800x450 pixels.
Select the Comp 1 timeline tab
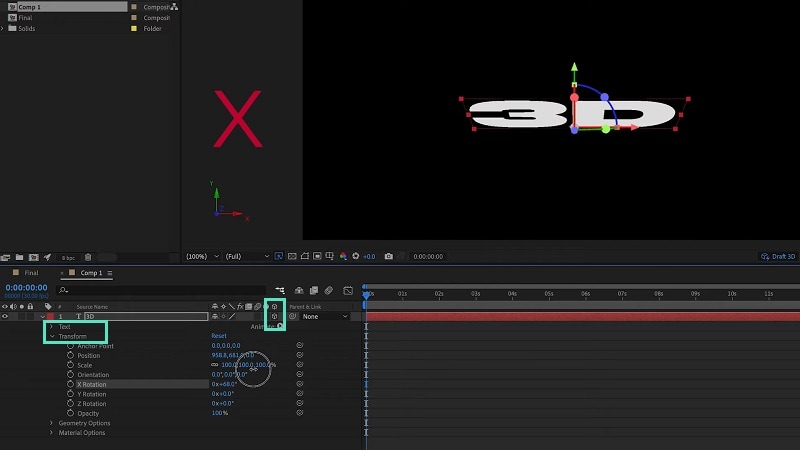(91, 273)
